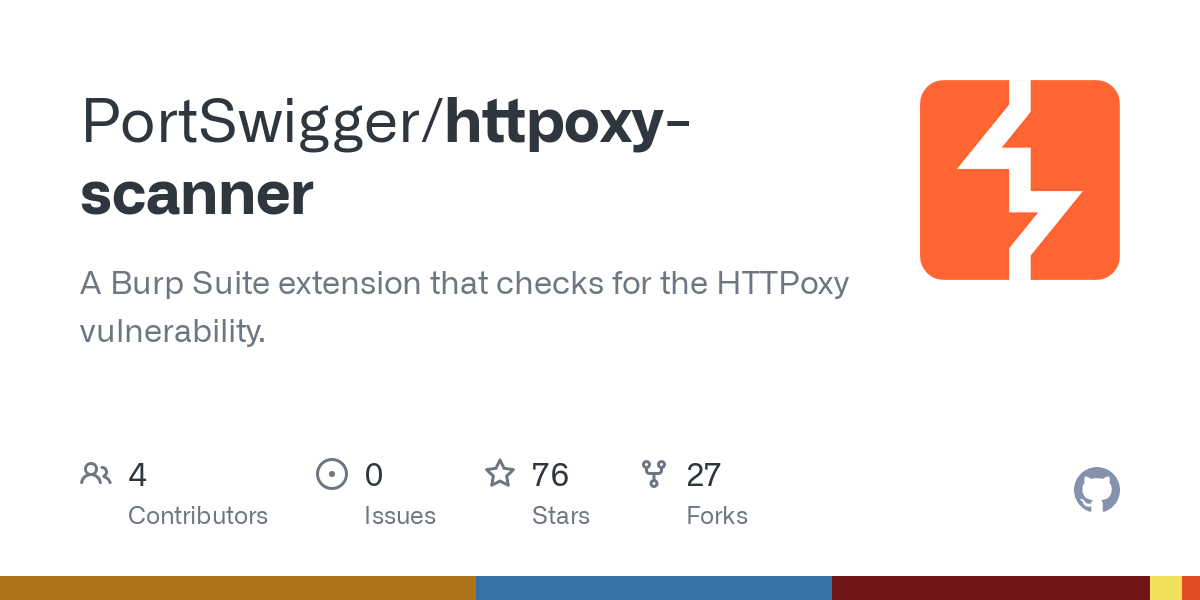
Task: Click the fork branch icon
Action: [654, 474]
